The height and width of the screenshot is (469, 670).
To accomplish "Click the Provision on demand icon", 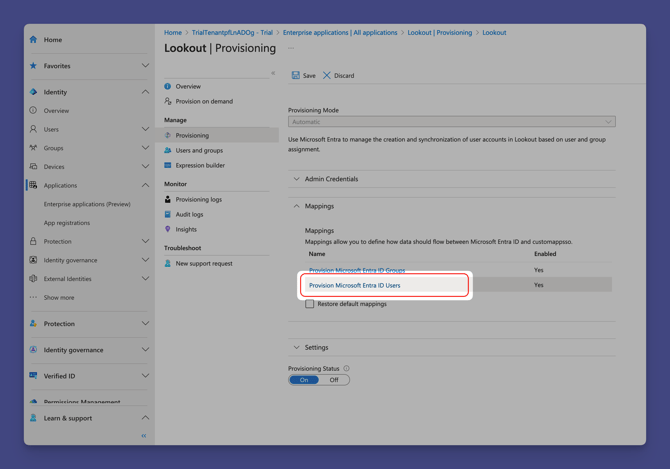I will (168, 101).
